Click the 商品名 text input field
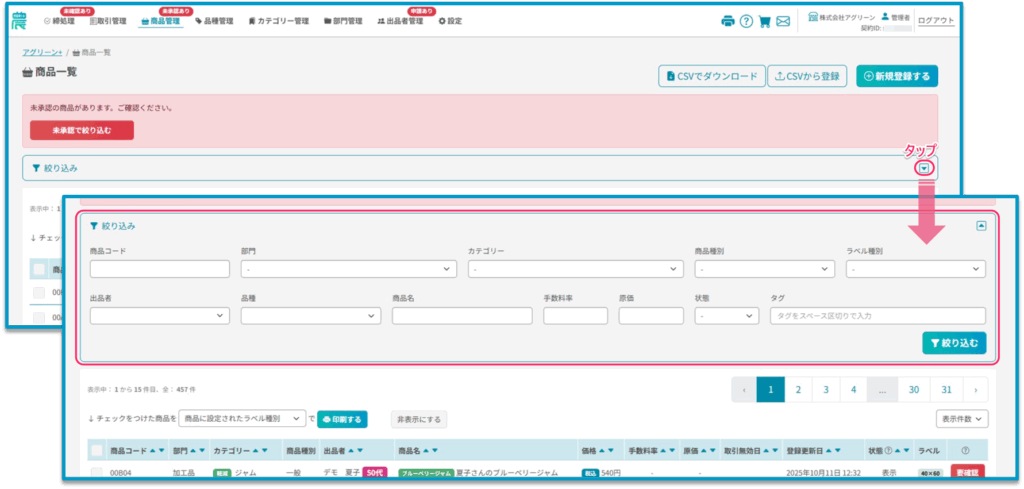This screenshot has width=1024, height=489. 462,316
